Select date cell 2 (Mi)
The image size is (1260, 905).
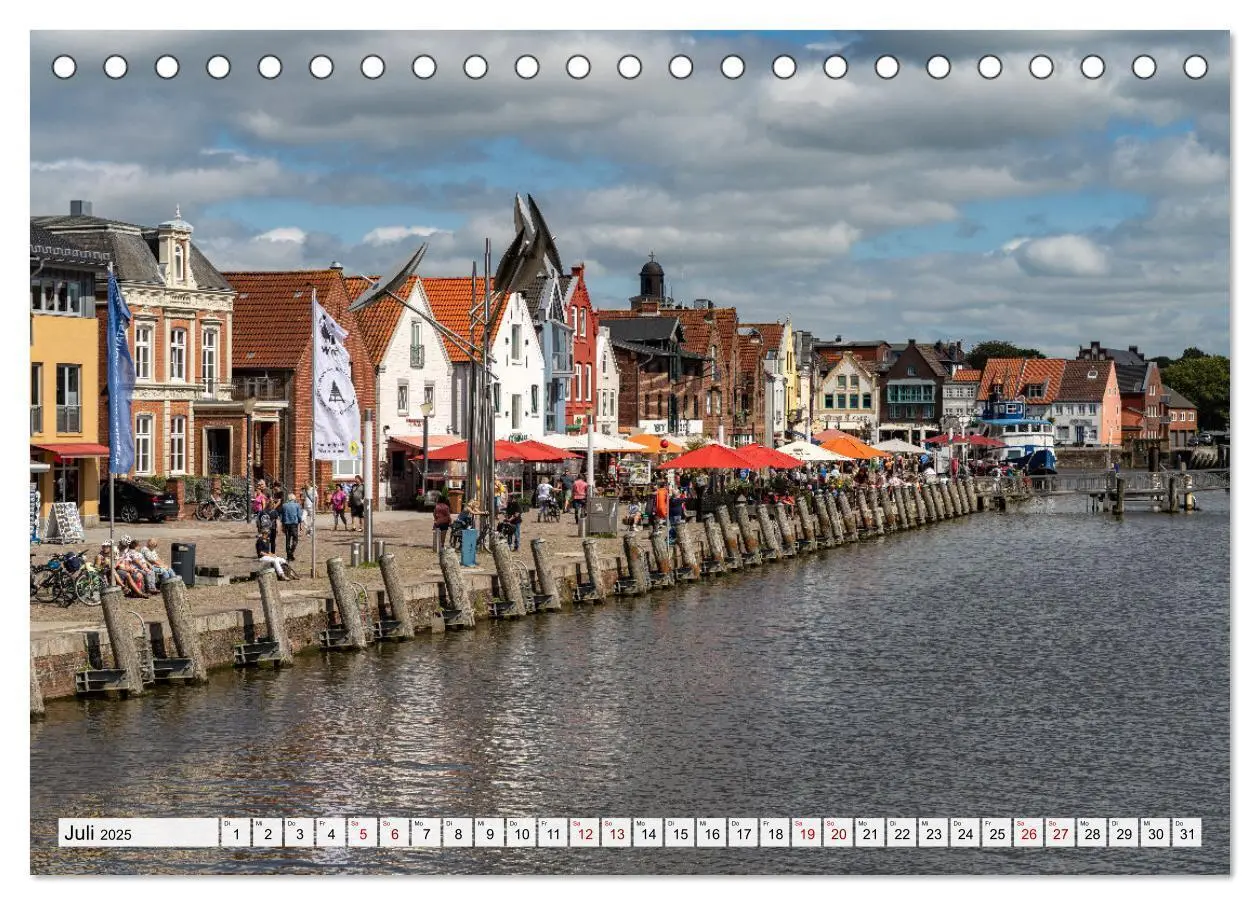point(267,833)
